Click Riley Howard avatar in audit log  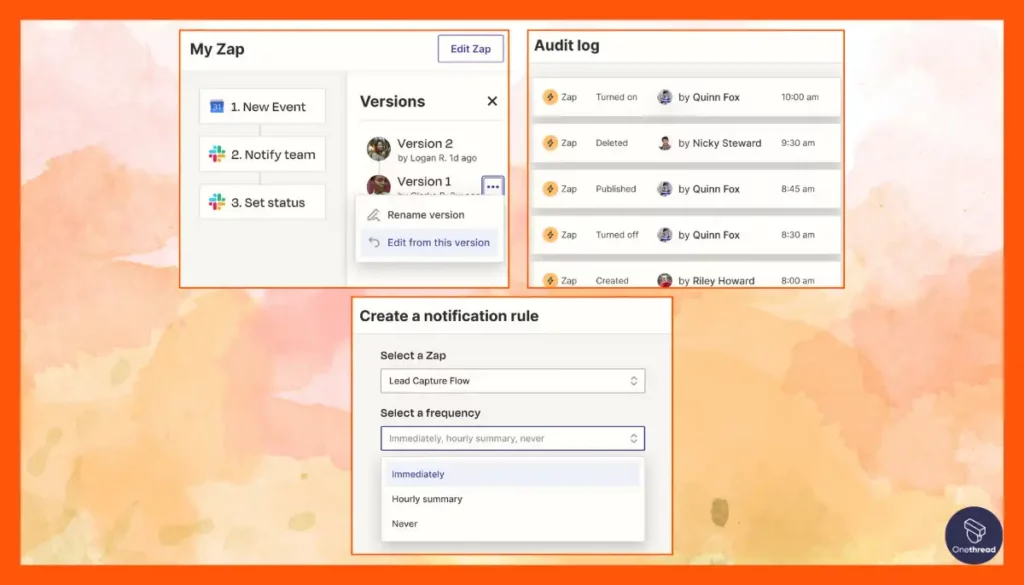665,280
